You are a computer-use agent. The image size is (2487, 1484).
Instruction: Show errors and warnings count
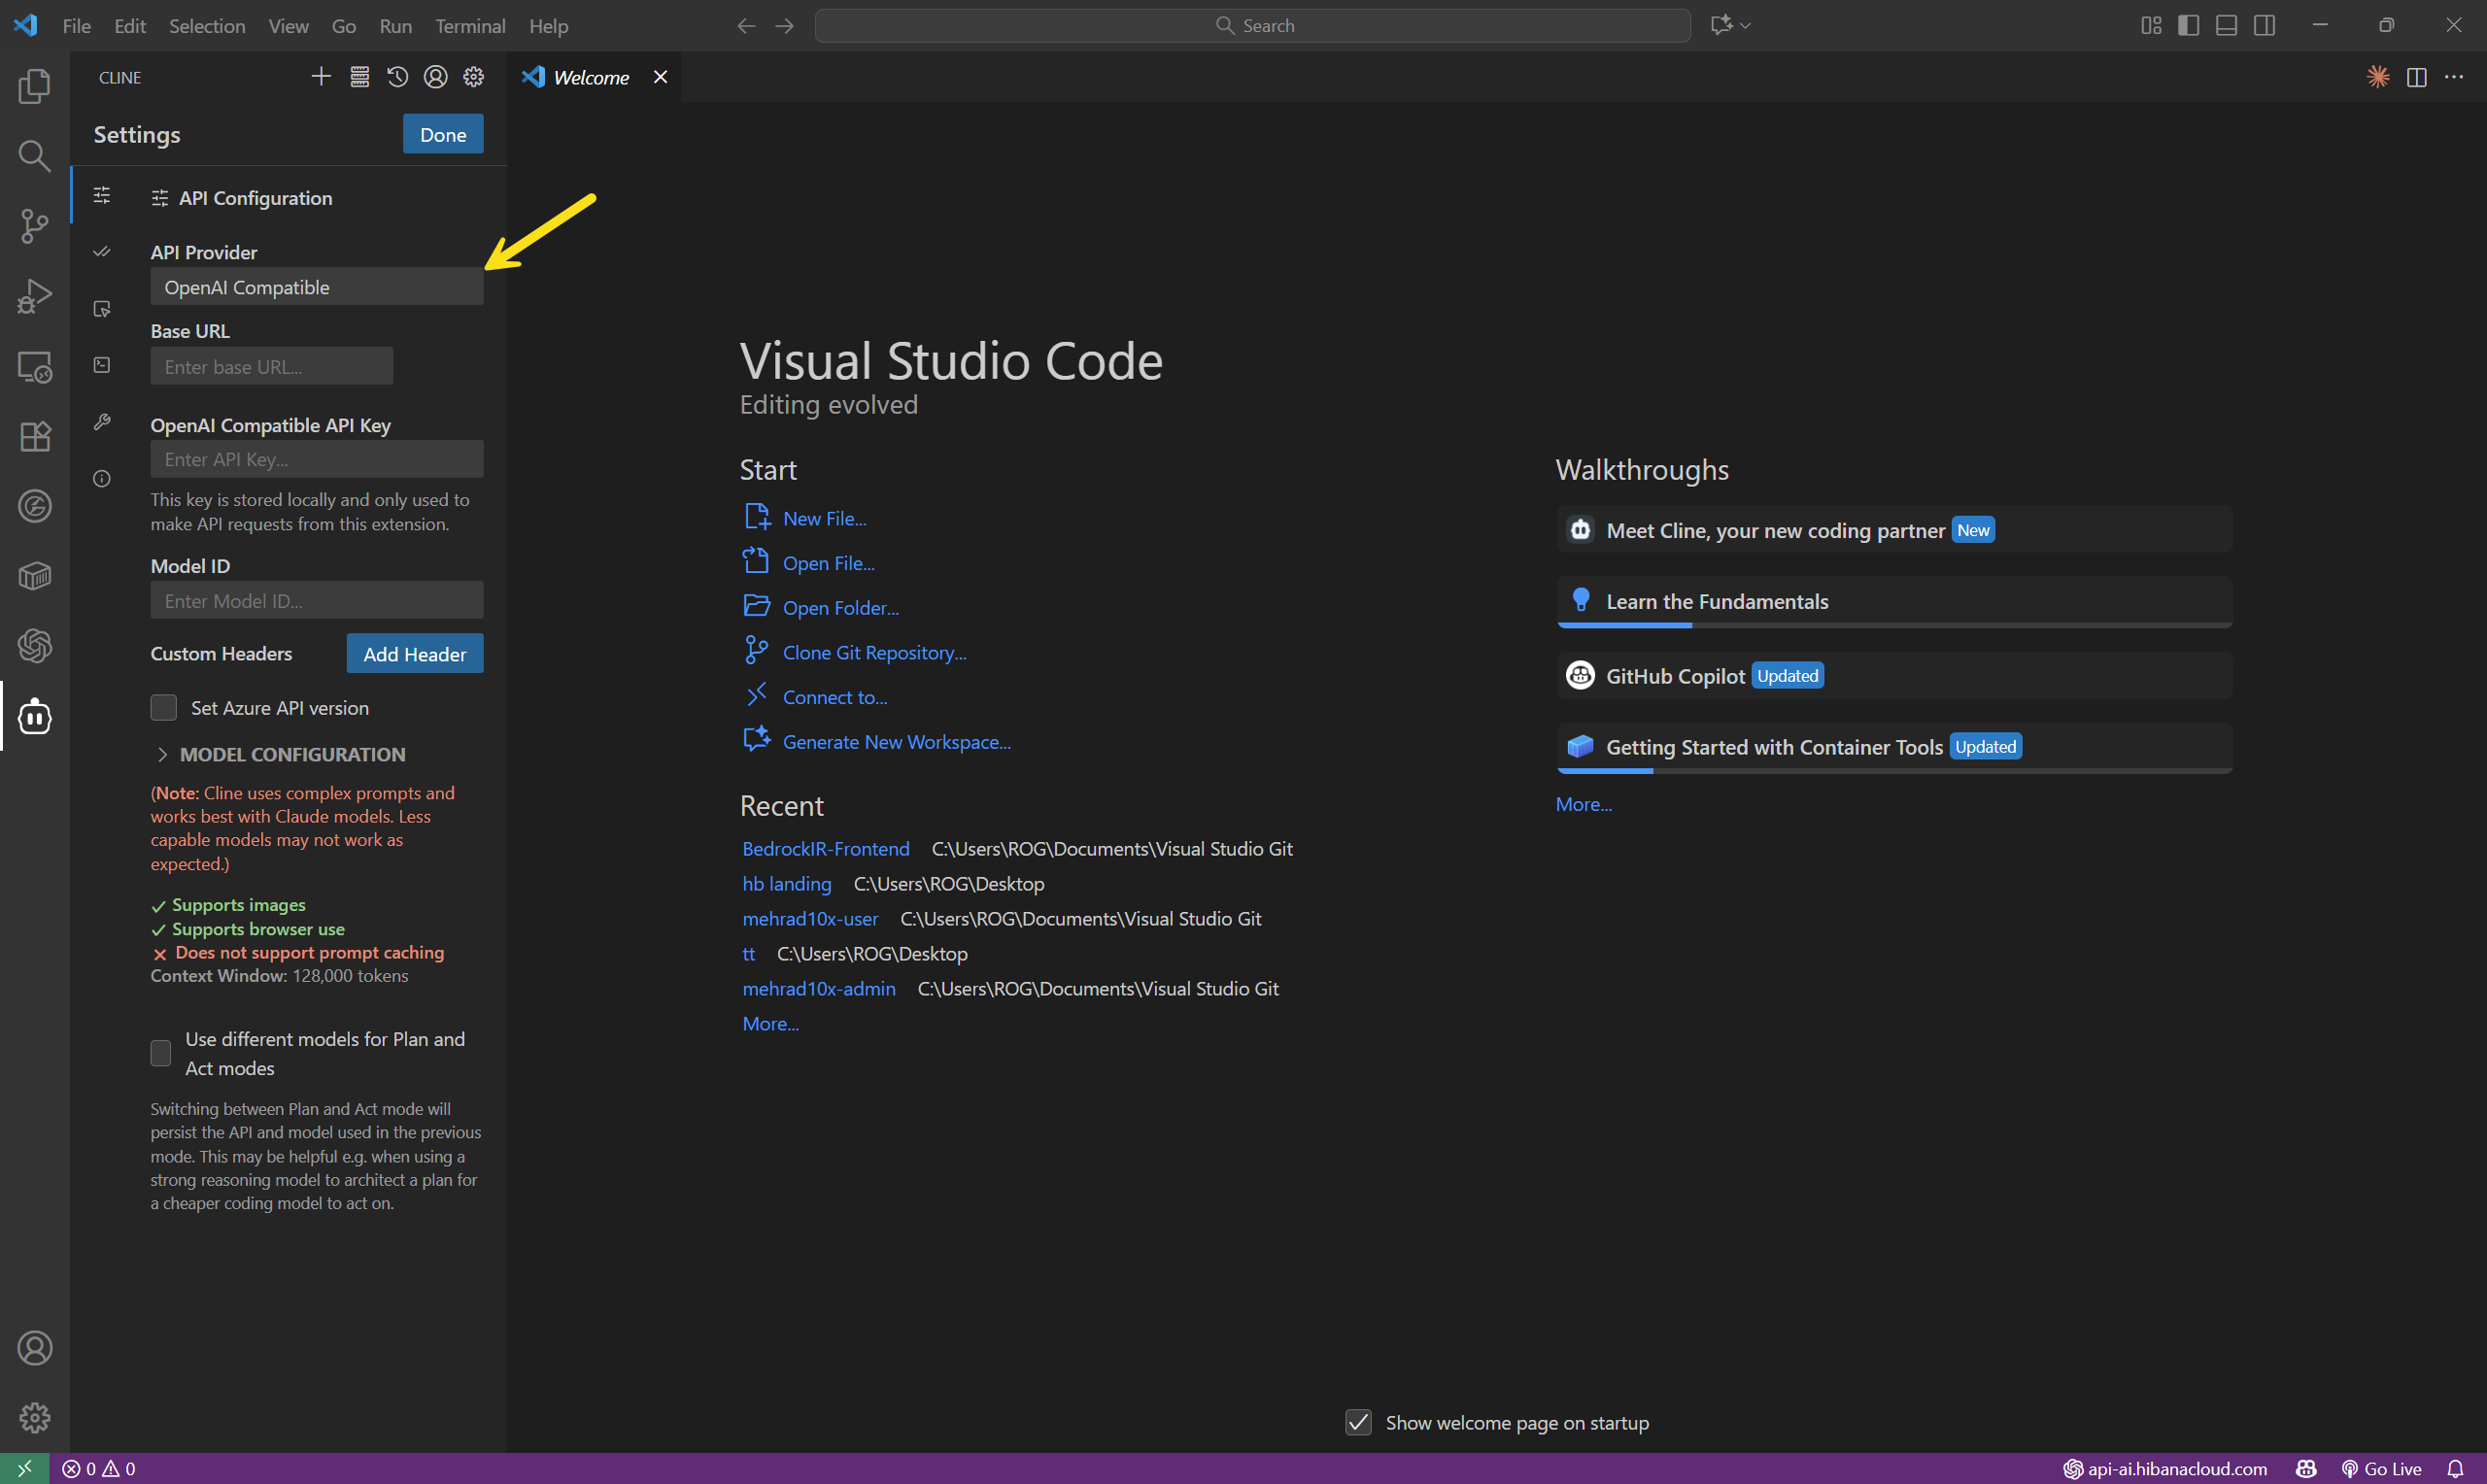(x=98, y=1468)
